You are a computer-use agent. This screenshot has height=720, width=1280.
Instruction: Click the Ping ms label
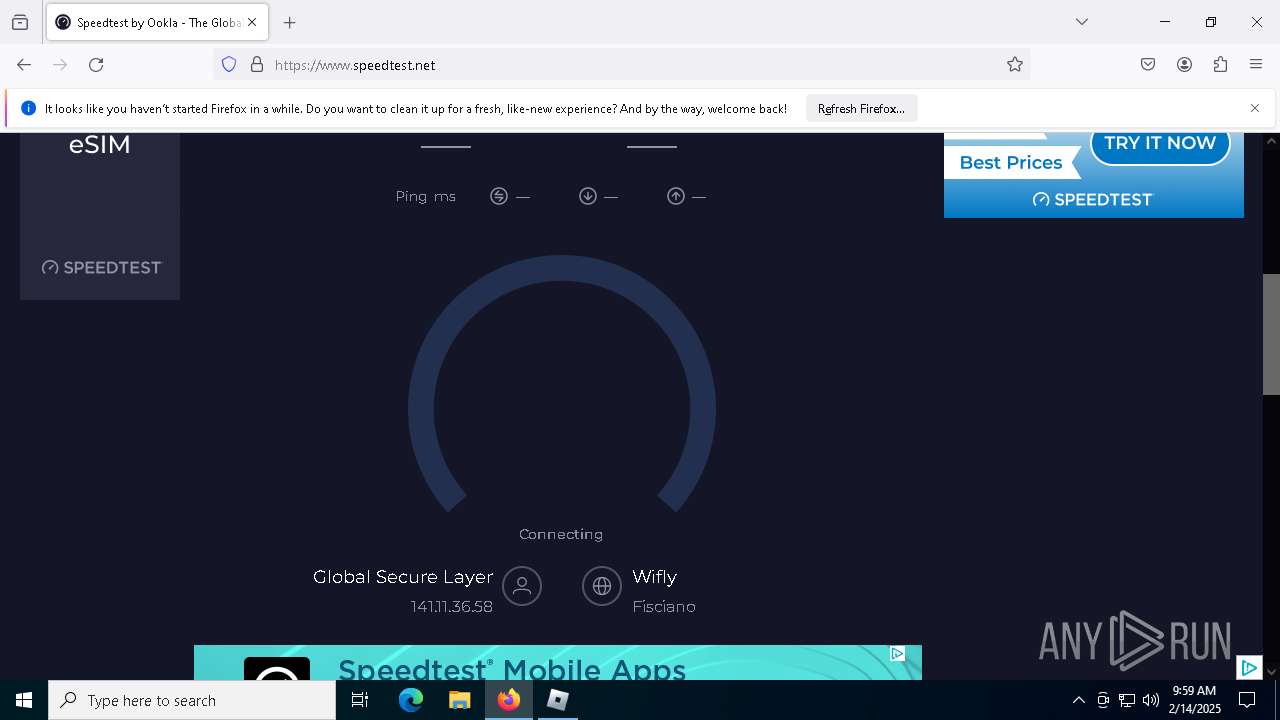426,197
